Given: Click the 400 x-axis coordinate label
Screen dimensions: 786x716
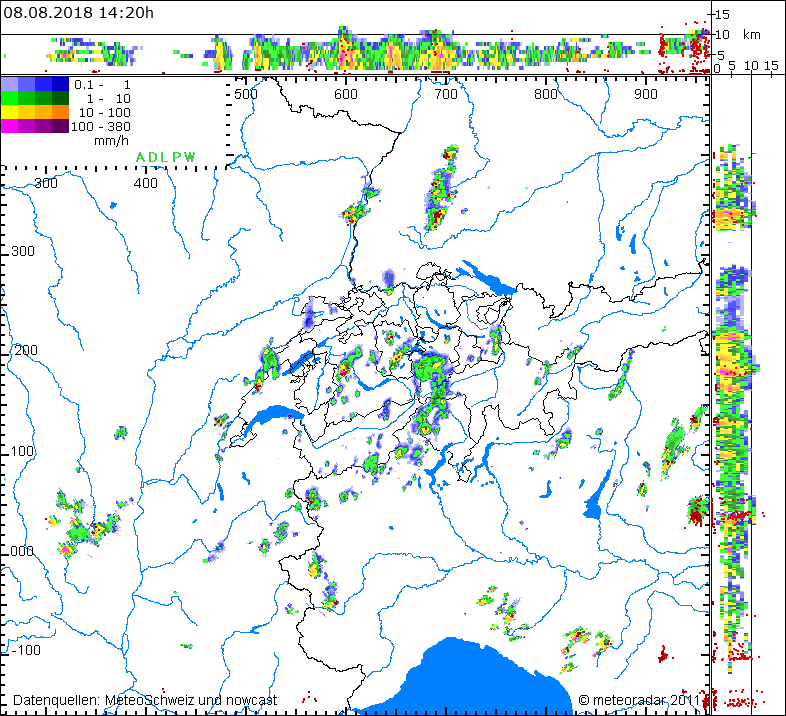Looking at the screenshot, I should click(146, 184).
